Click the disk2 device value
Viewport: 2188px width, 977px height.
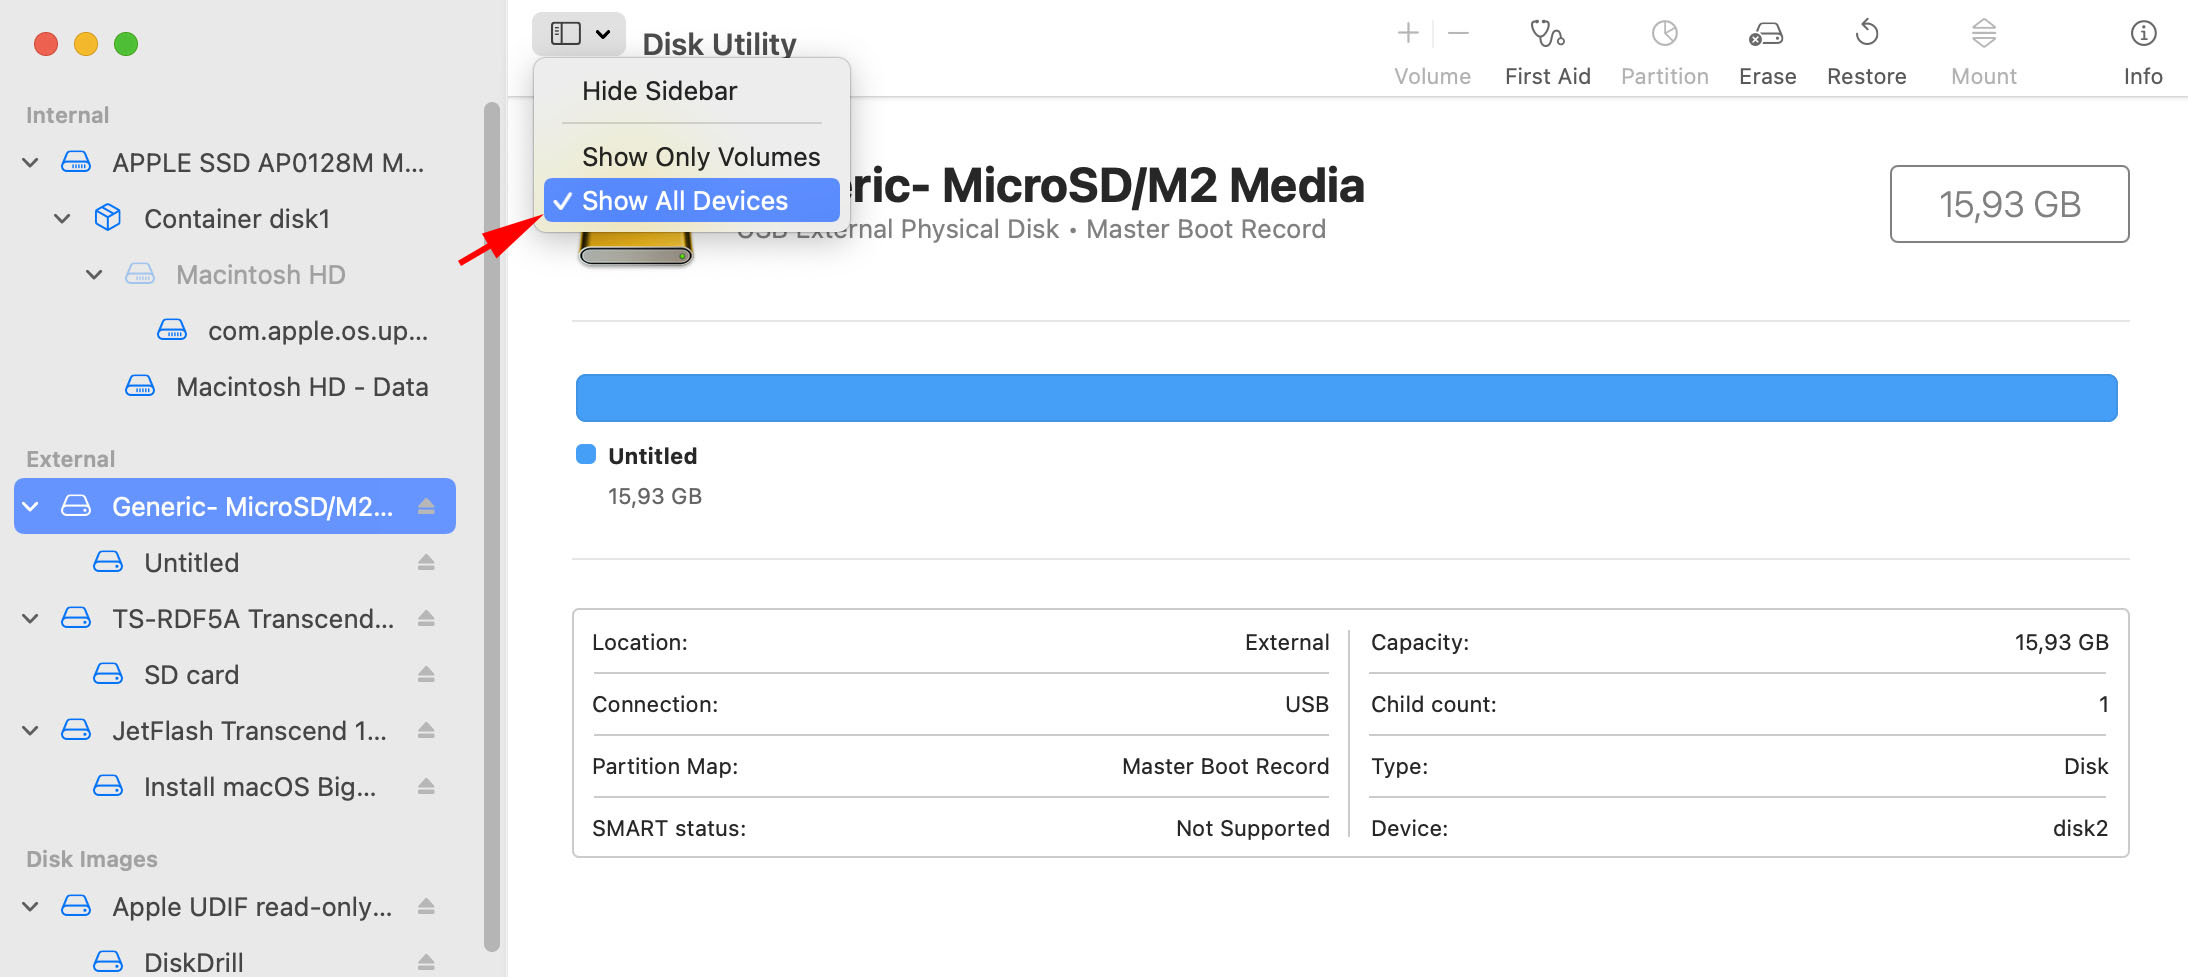click(2080, 828)
